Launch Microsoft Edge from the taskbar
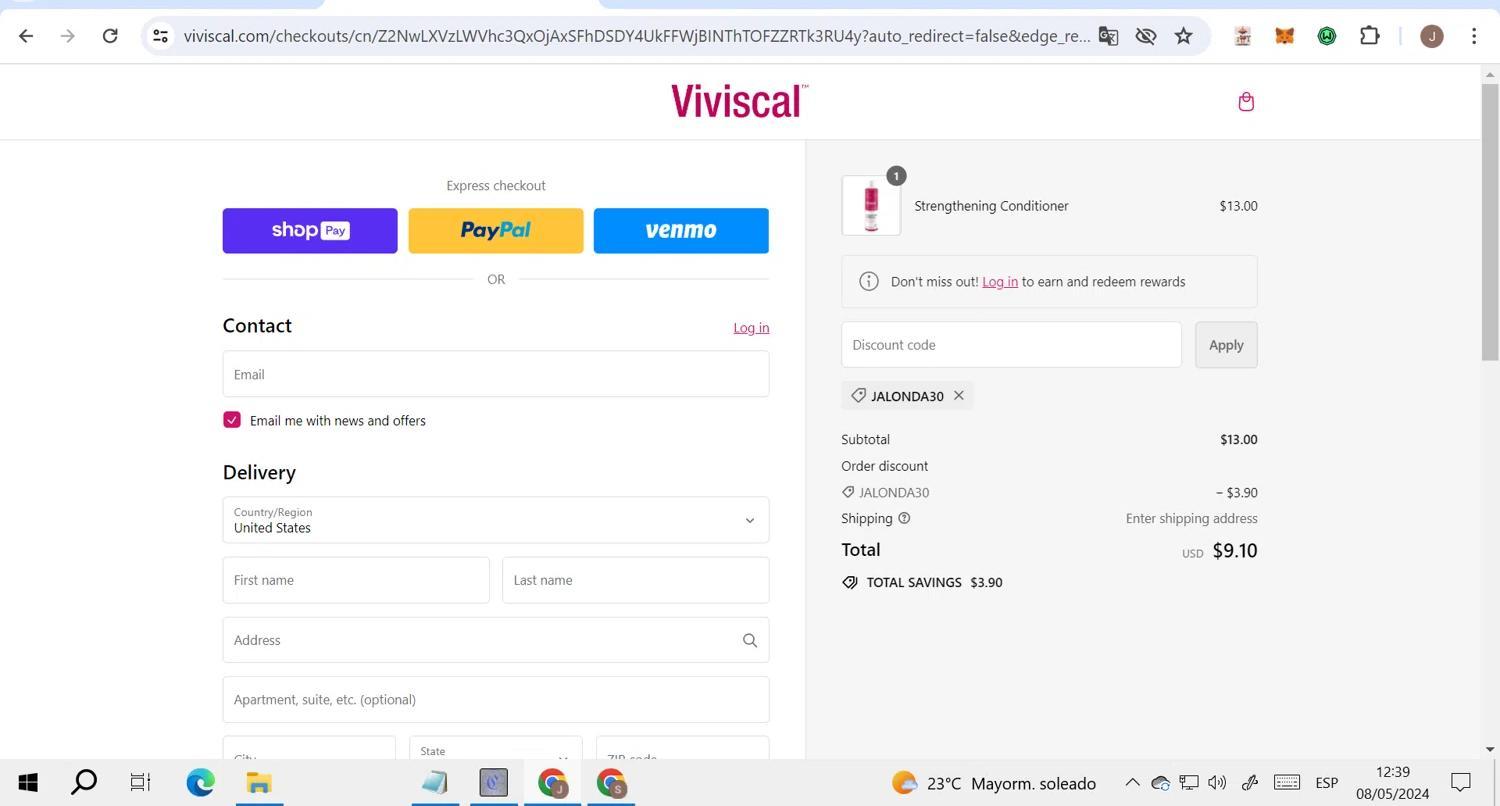Screen dimensions: 1500x806 tap(200, 783)
